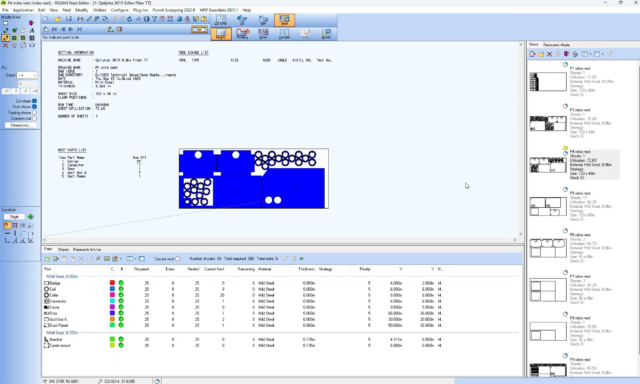Click the Blocks mode button
The image size is (640, 384).
(x=327, y=34)
